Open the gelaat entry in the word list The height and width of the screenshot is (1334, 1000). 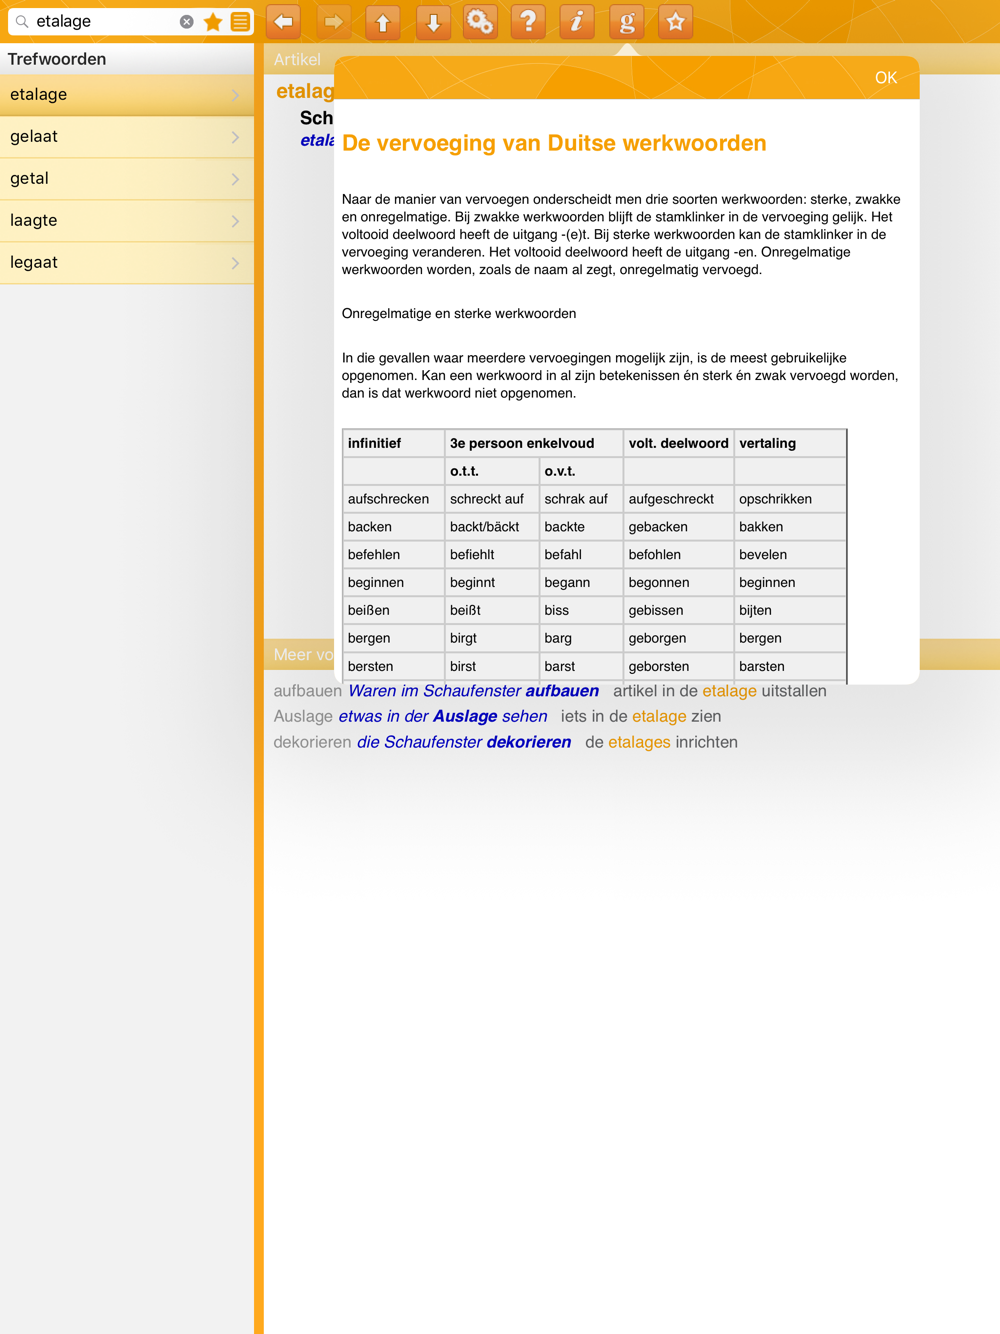[127, 137]
